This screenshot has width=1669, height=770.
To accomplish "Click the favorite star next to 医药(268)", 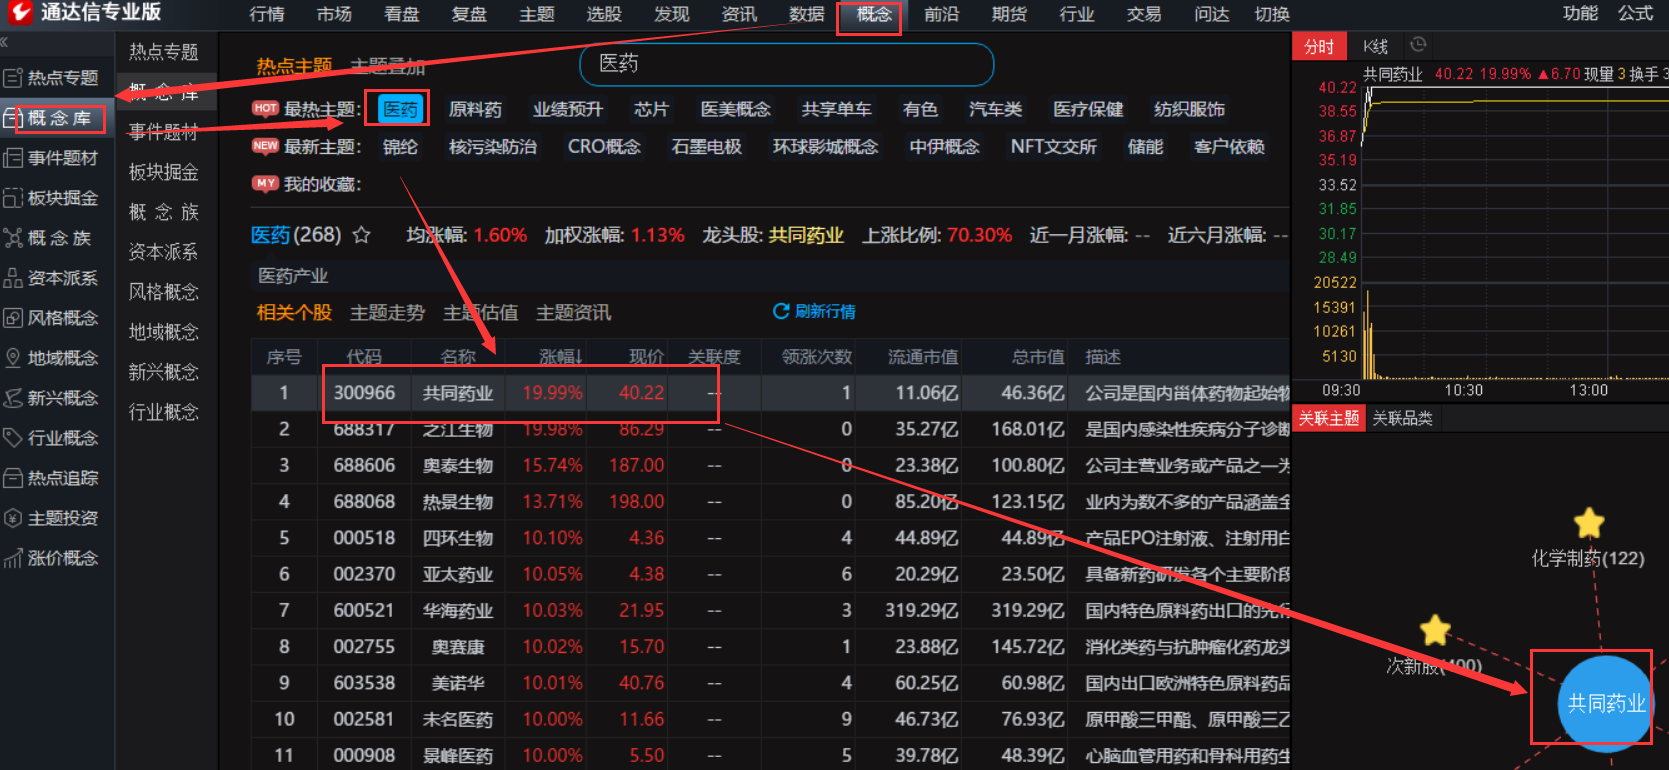I will 362,235.
